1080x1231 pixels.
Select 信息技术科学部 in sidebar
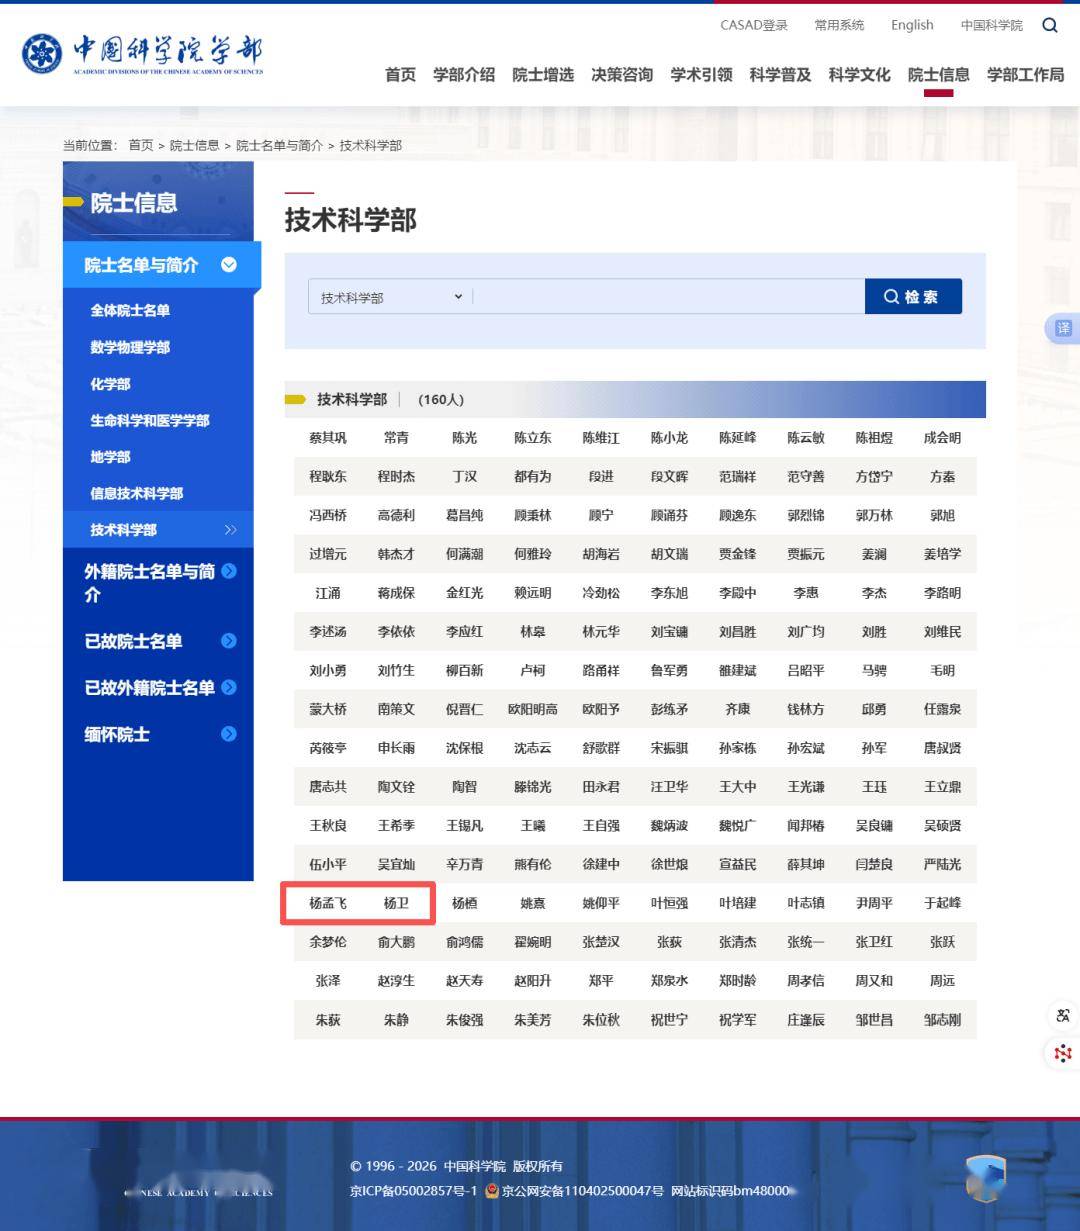(137, 493)
